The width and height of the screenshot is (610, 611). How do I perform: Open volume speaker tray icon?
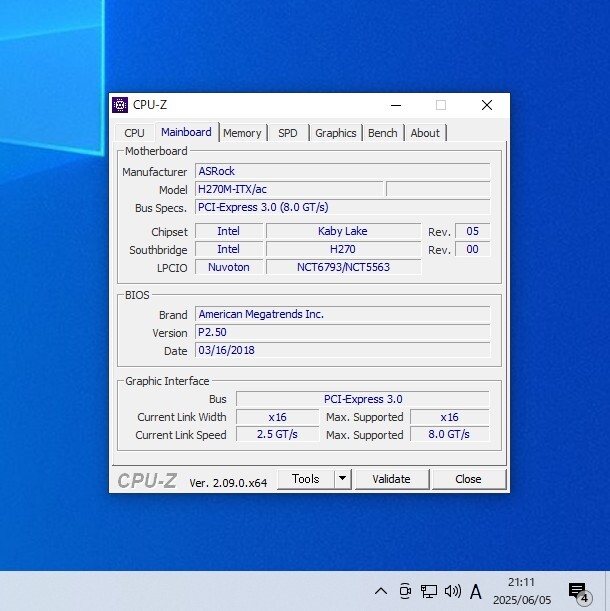click(453, 591)
